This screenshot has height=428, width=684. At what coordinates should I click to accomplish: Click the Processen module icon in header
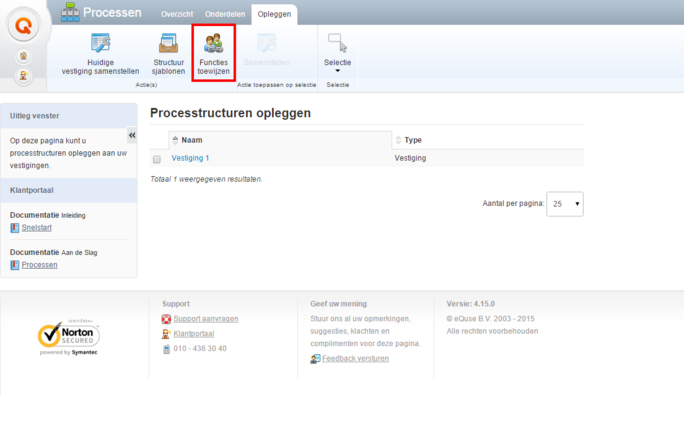pos(70,12)
